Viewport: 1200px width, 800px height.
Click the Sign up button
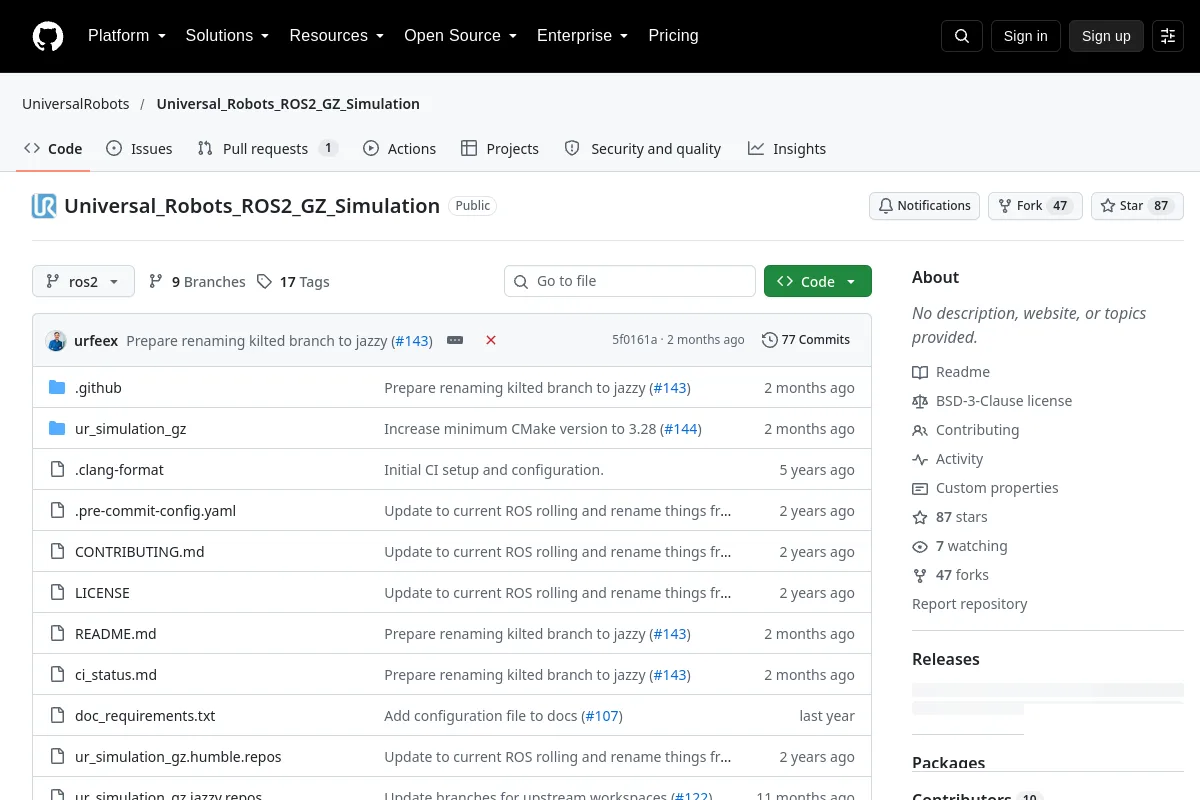[1106, 36]
